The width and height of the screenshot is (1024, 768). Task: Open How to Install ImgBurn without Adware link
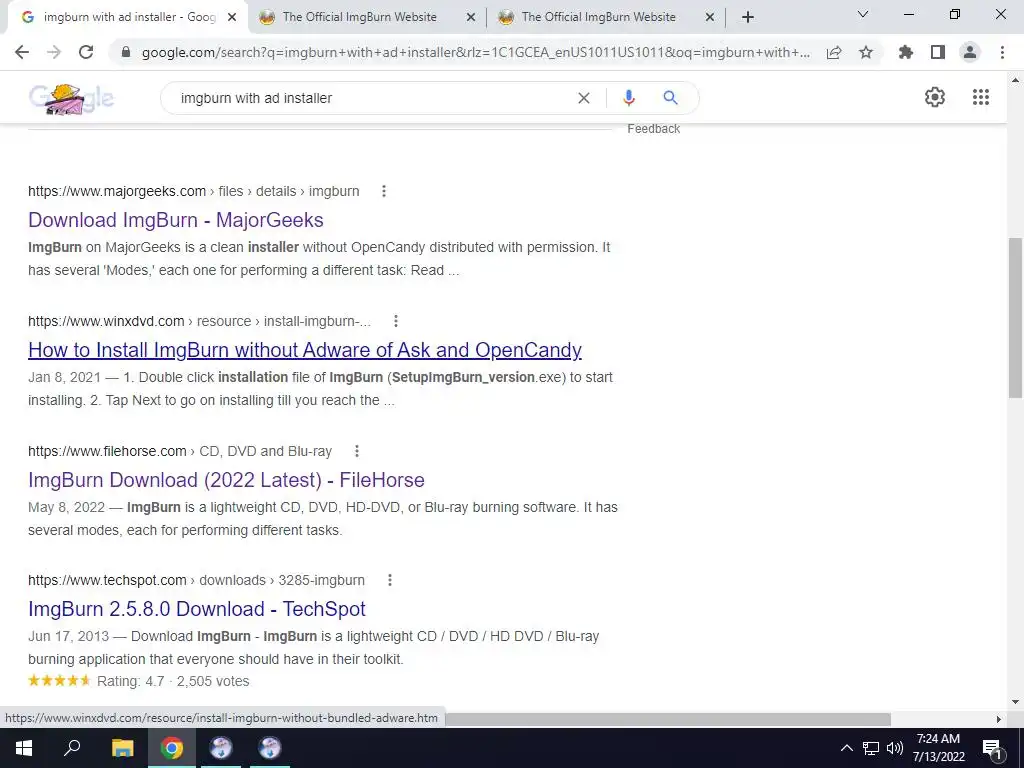(x=305, y=350)
